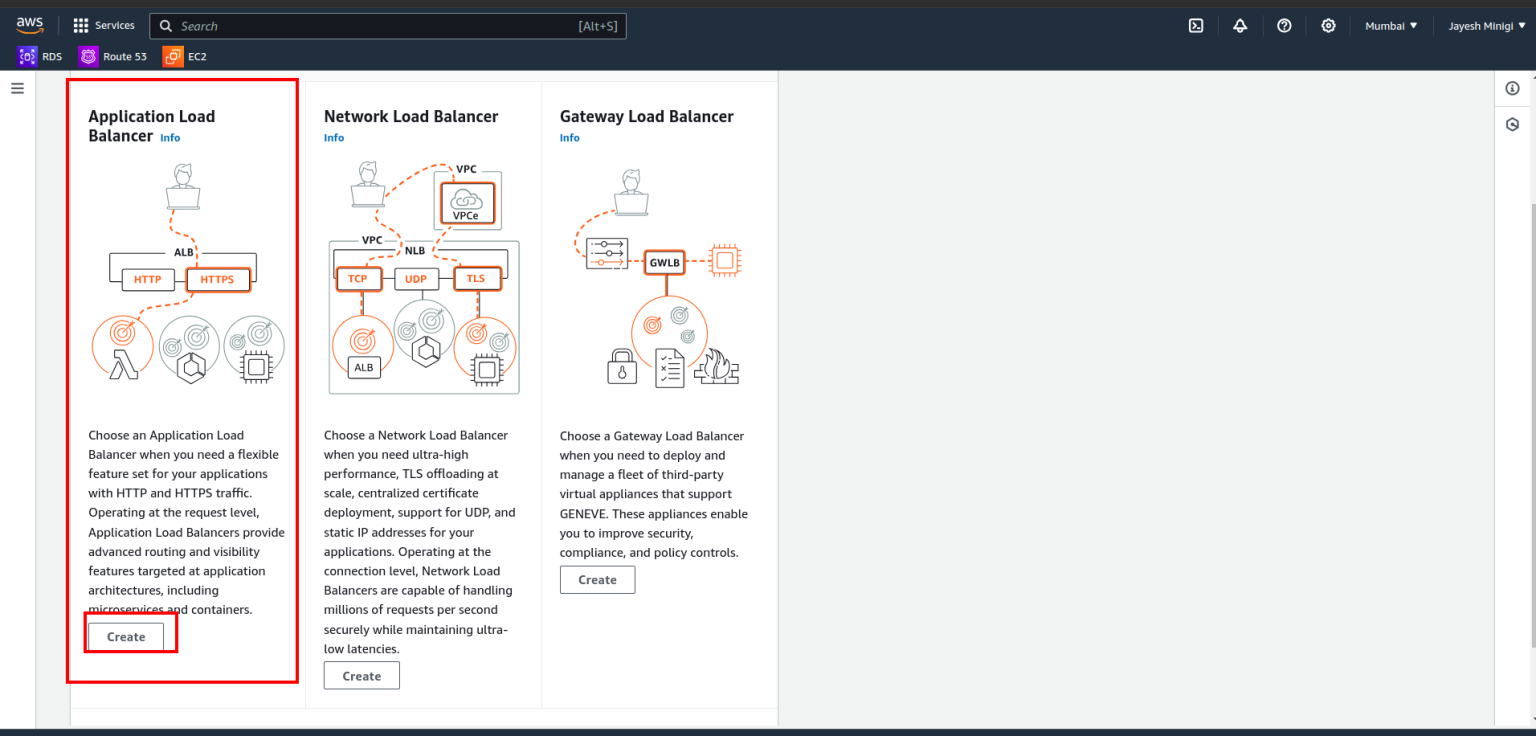Image resolution: width=1536 pixels, height=736 pixels.
Task: Open AWS CloudShell from the top bar
Action: (x=1196, y=25)
